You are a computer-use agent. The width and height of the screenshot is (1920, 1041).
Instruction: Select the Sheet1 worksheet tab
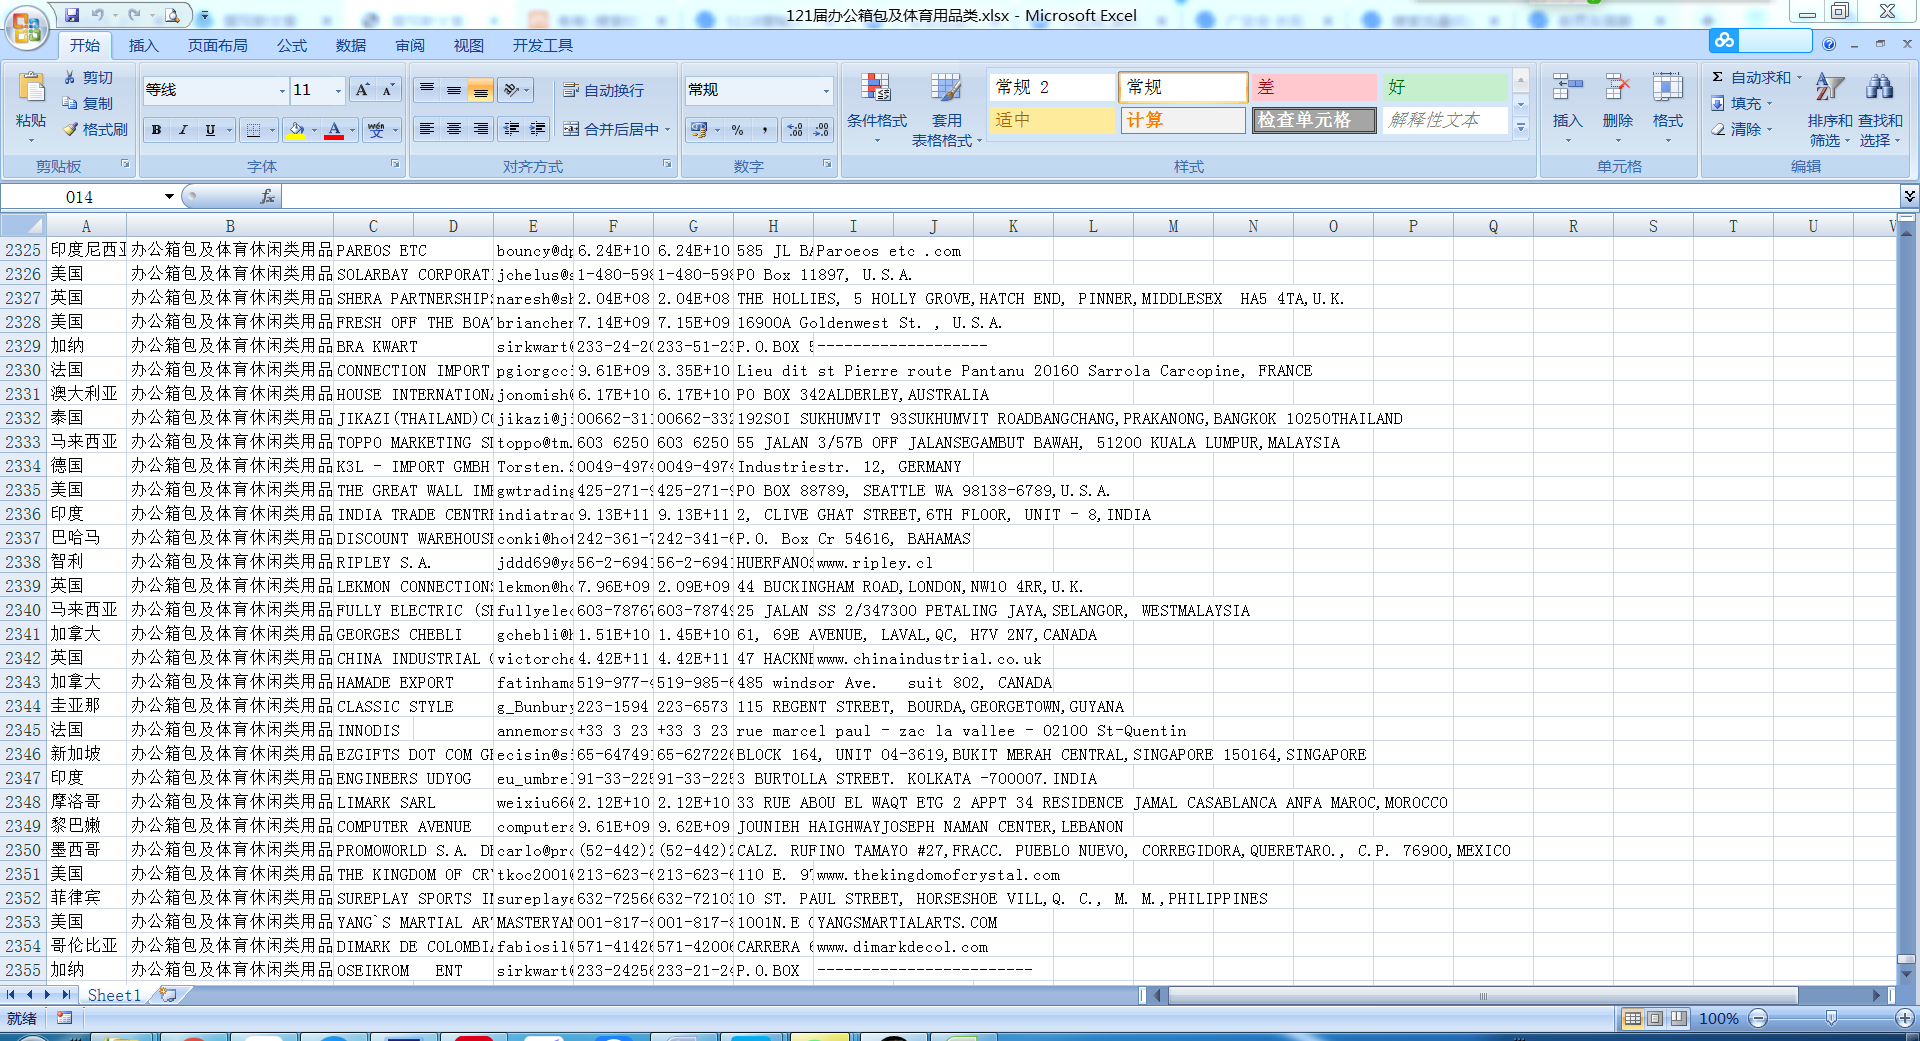click(x=114, y=995)
